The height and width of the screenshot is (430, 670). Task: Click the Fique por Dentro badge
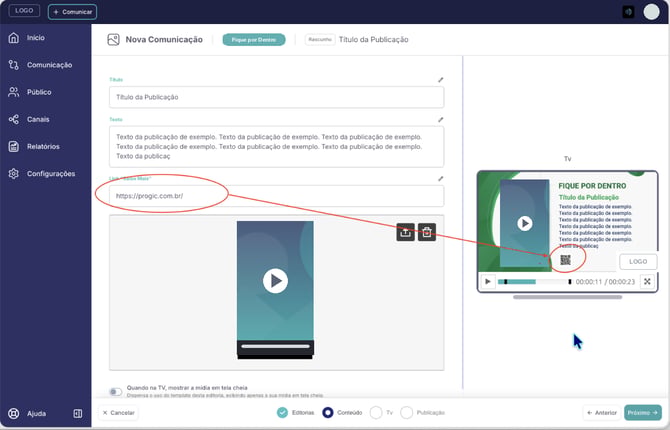click(254, 40)
